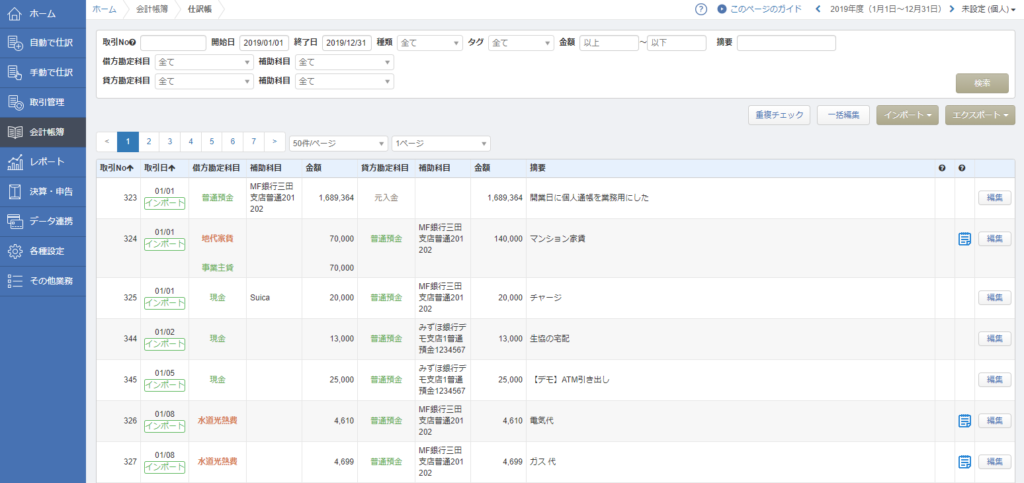Click first help icon in table header
The height and width of the screenshot is (483, 1024).
coord(942,168)
